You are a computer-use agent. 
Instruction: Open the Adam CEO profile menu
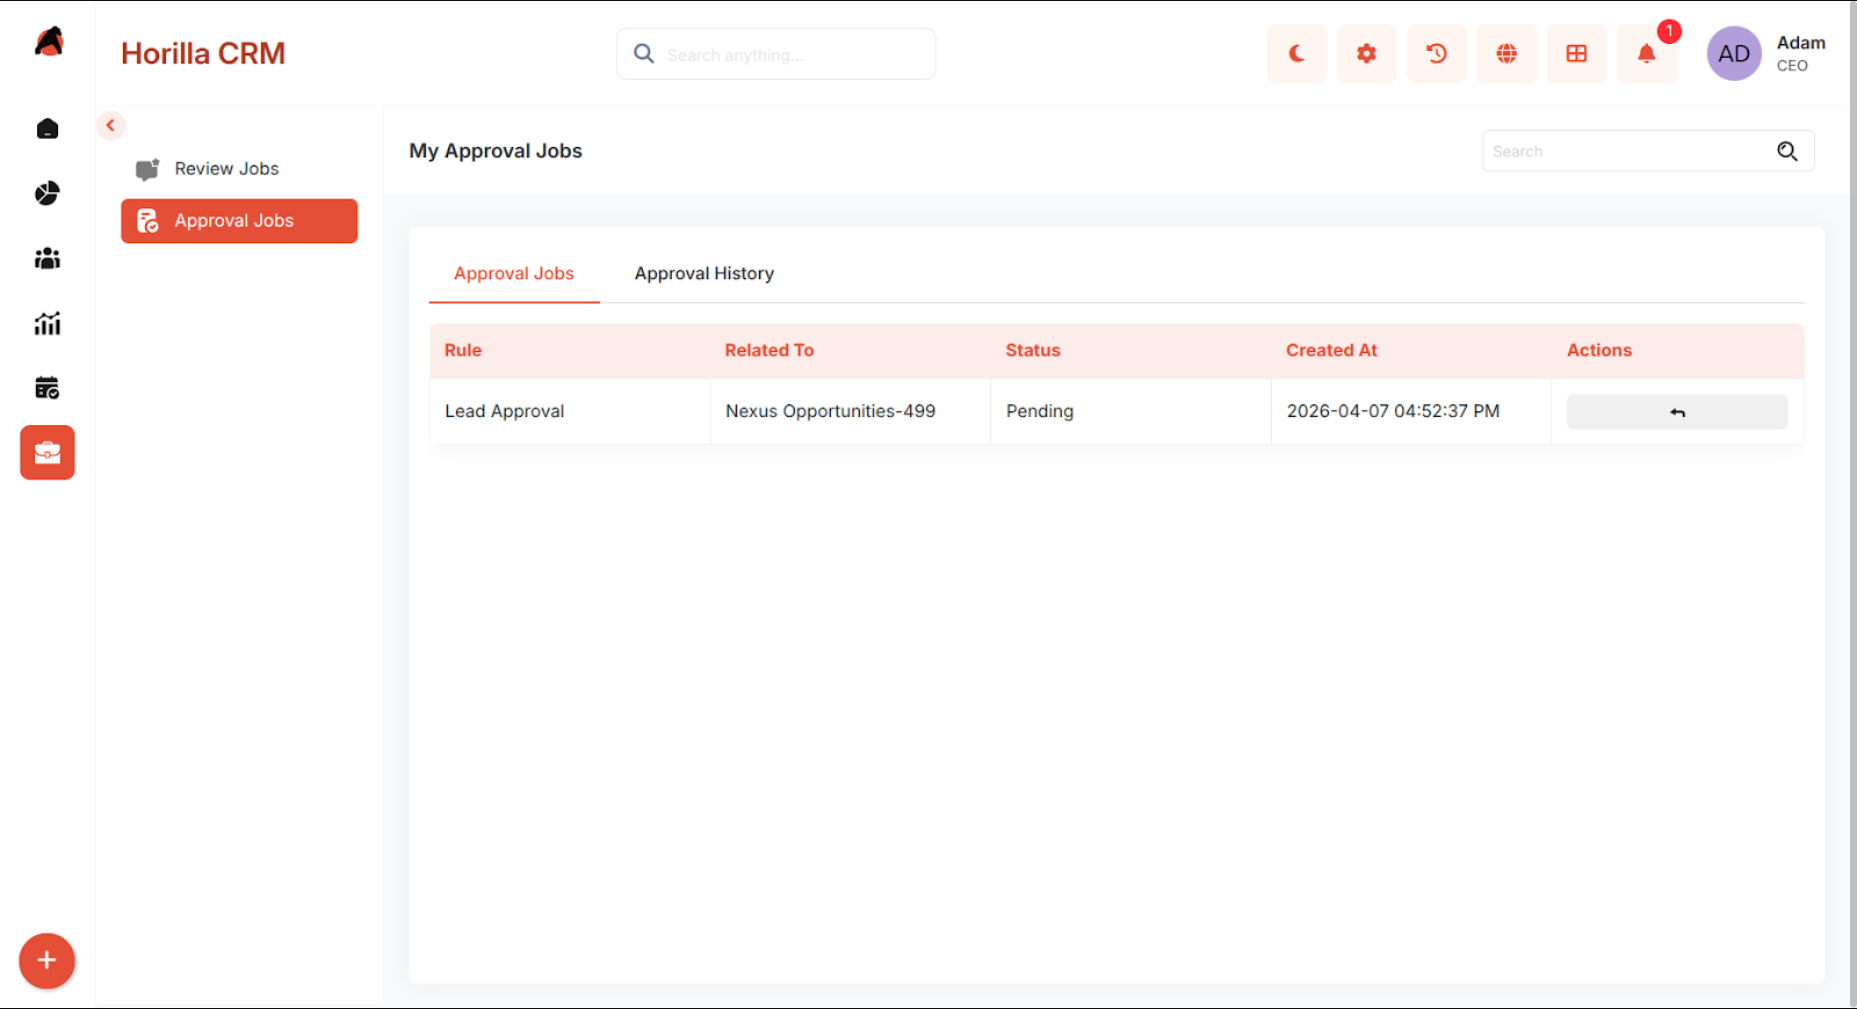(1767, 54)
